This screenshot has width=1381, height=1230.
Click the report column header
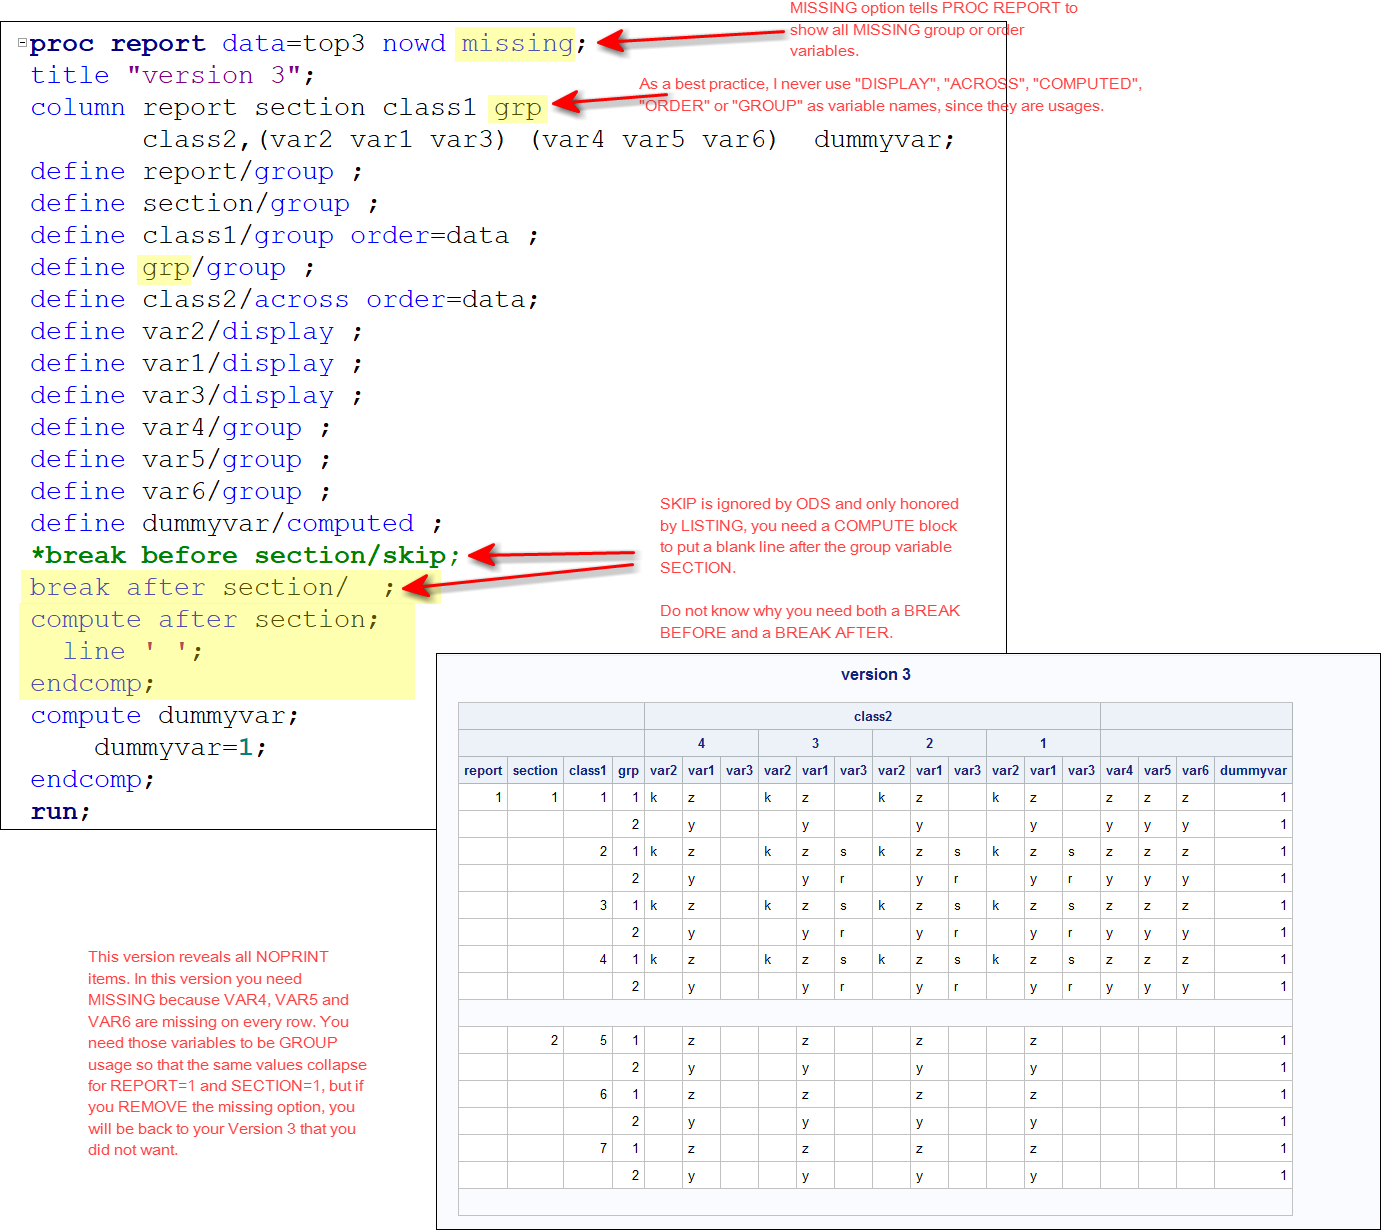point(483,770)
